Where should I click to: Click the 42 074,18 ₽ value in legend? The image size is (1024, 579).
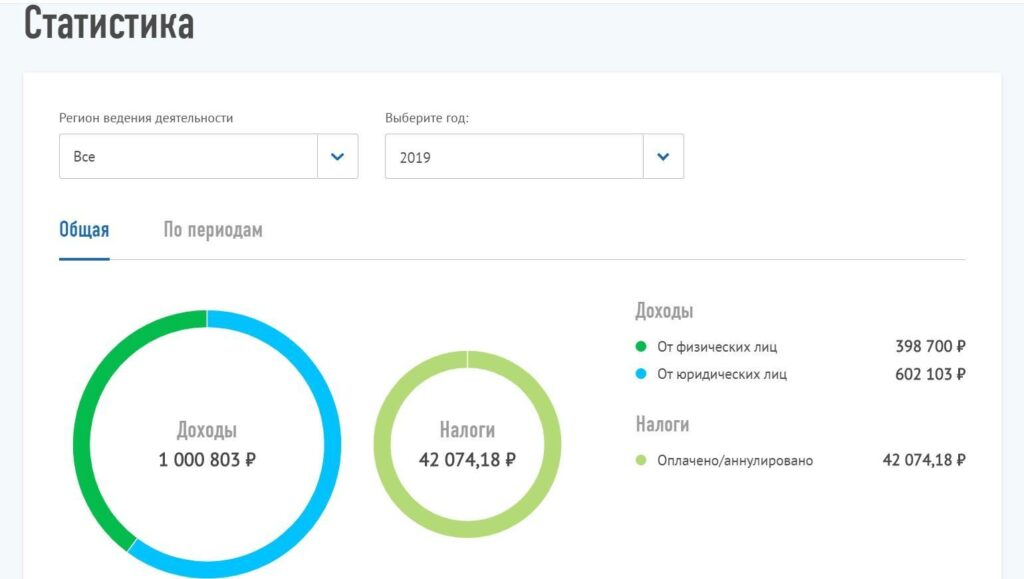coord(924,460)
